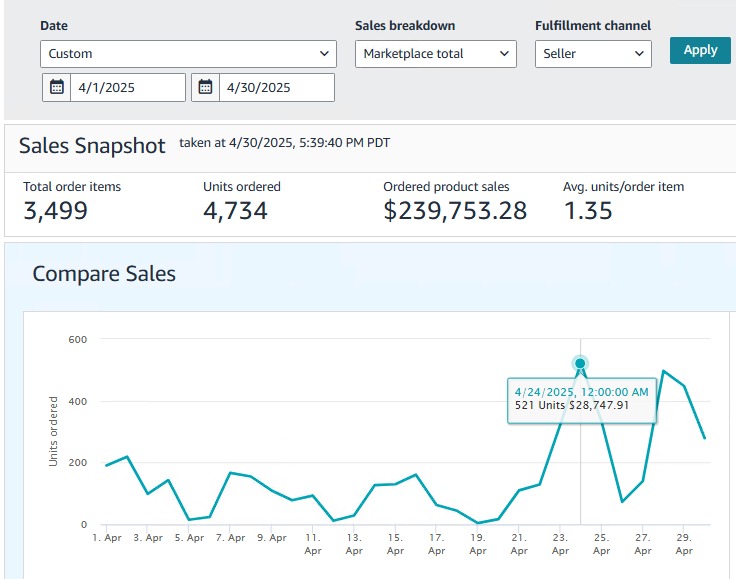Click the Compare Sales heading
This screenshot has width=736, height=579.
(x=104, y=274)
